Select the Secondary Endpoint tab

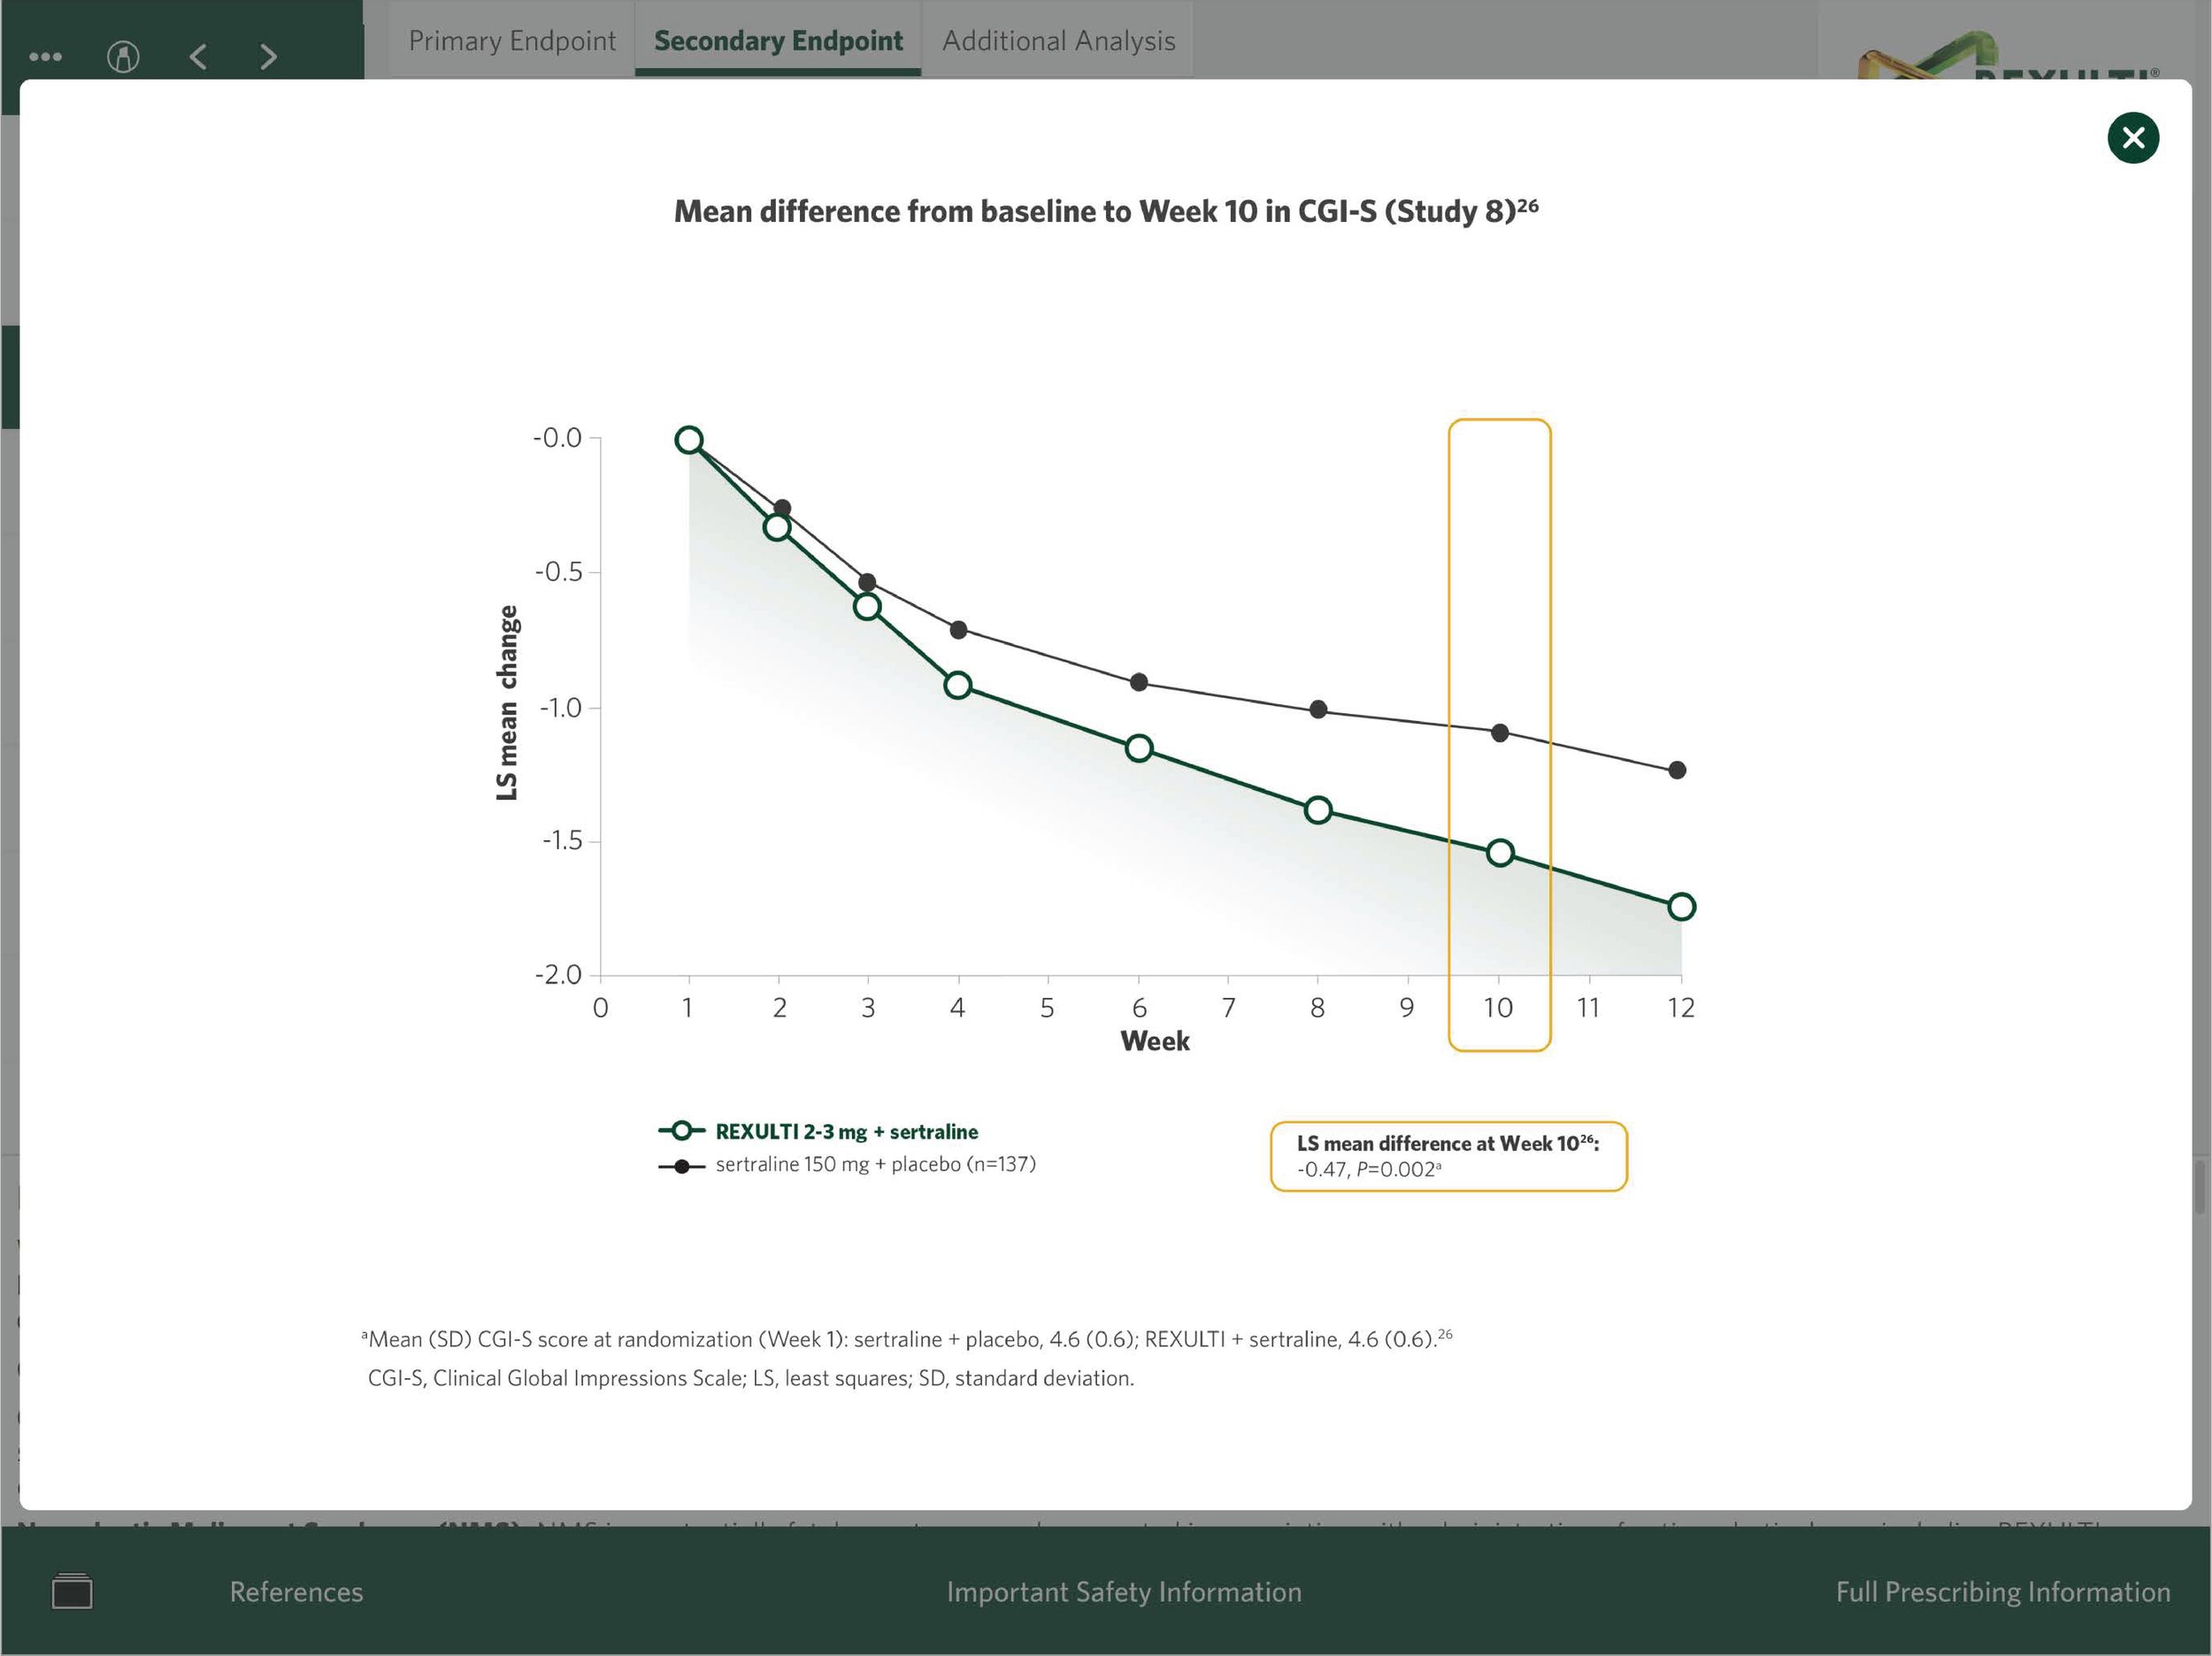point(777,41)
